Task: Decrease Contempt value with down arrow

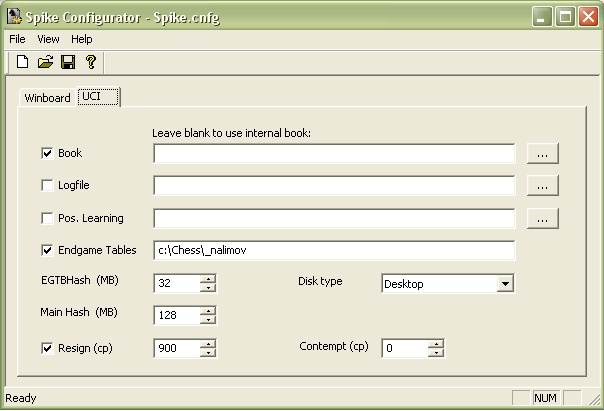Action: pos(436,353)
